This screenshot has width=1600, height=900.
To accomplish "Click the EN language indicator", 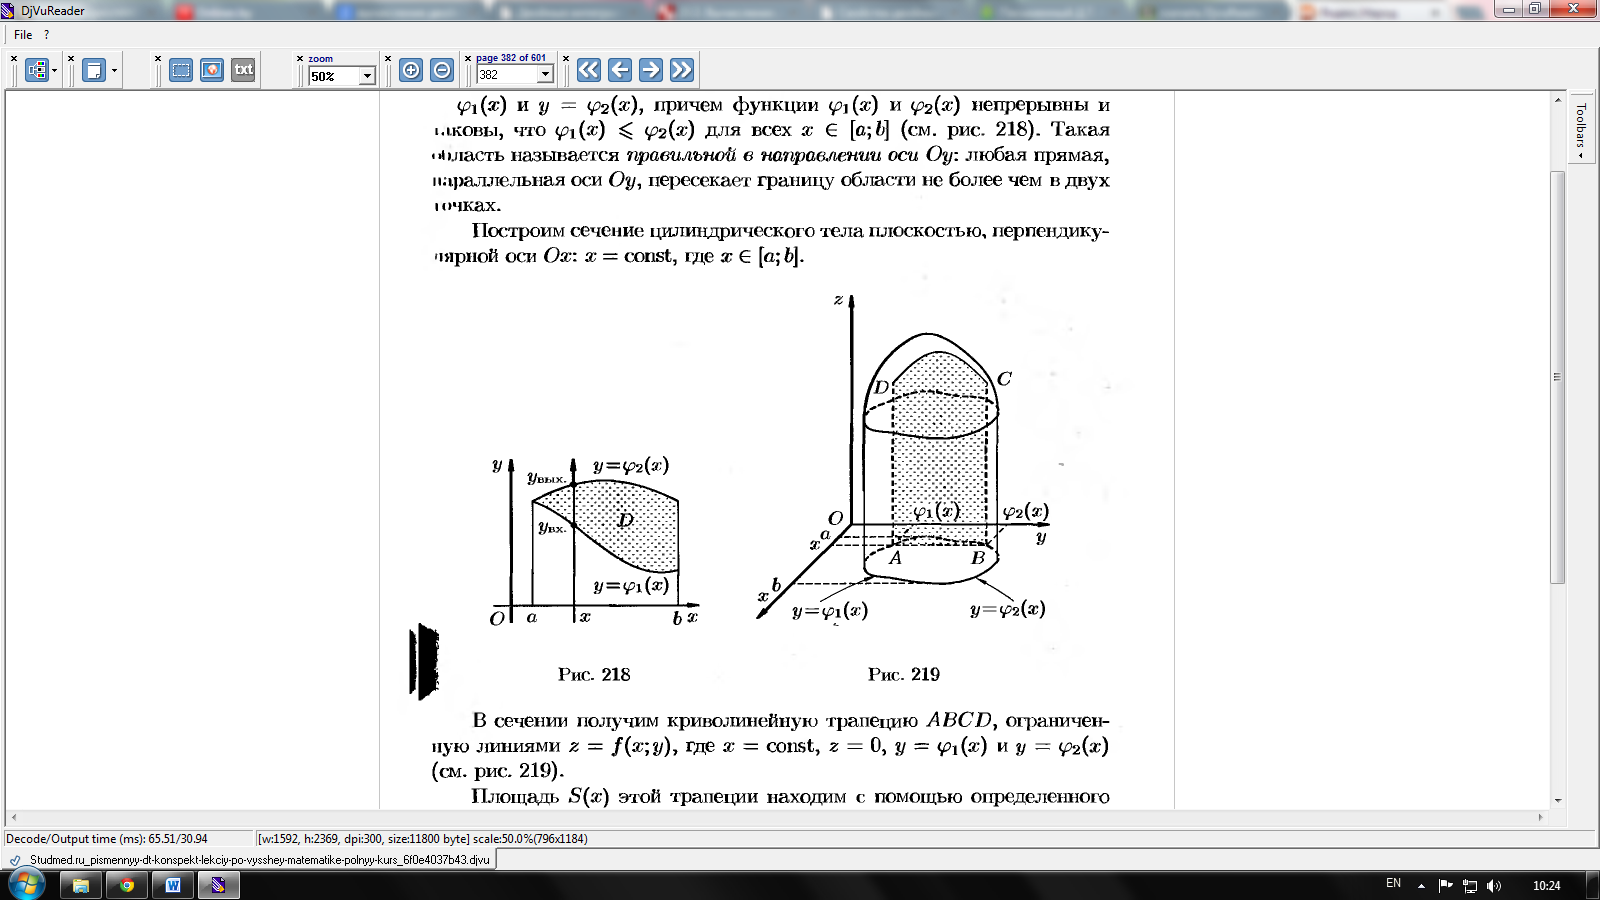I will pyautogui.click(x=1394, y=884).
